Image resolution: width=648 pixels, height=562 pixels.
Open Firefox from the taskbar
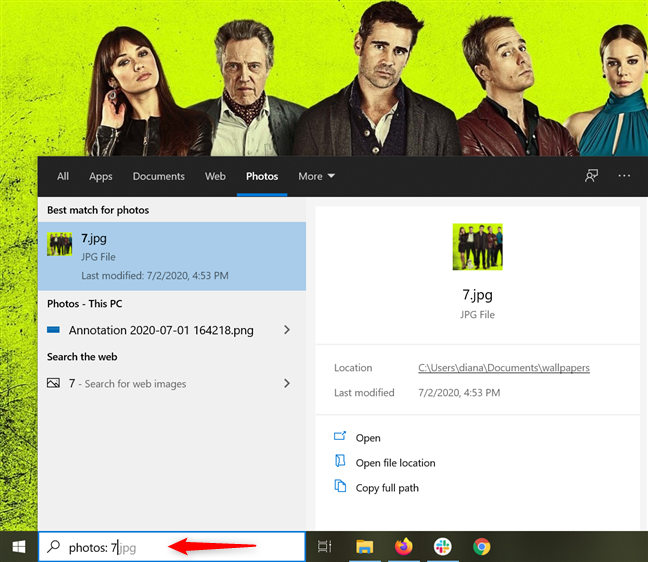coord(404,546)
